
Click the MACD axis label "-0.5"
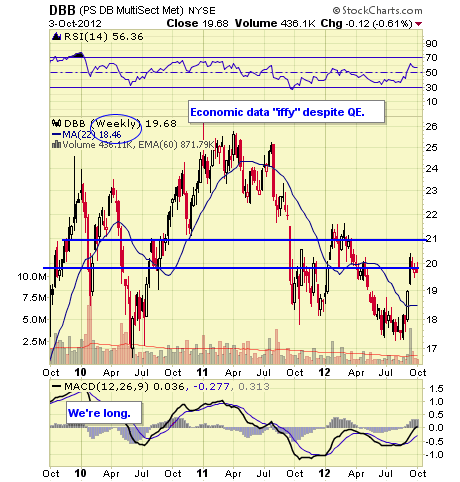click(434, 442)
